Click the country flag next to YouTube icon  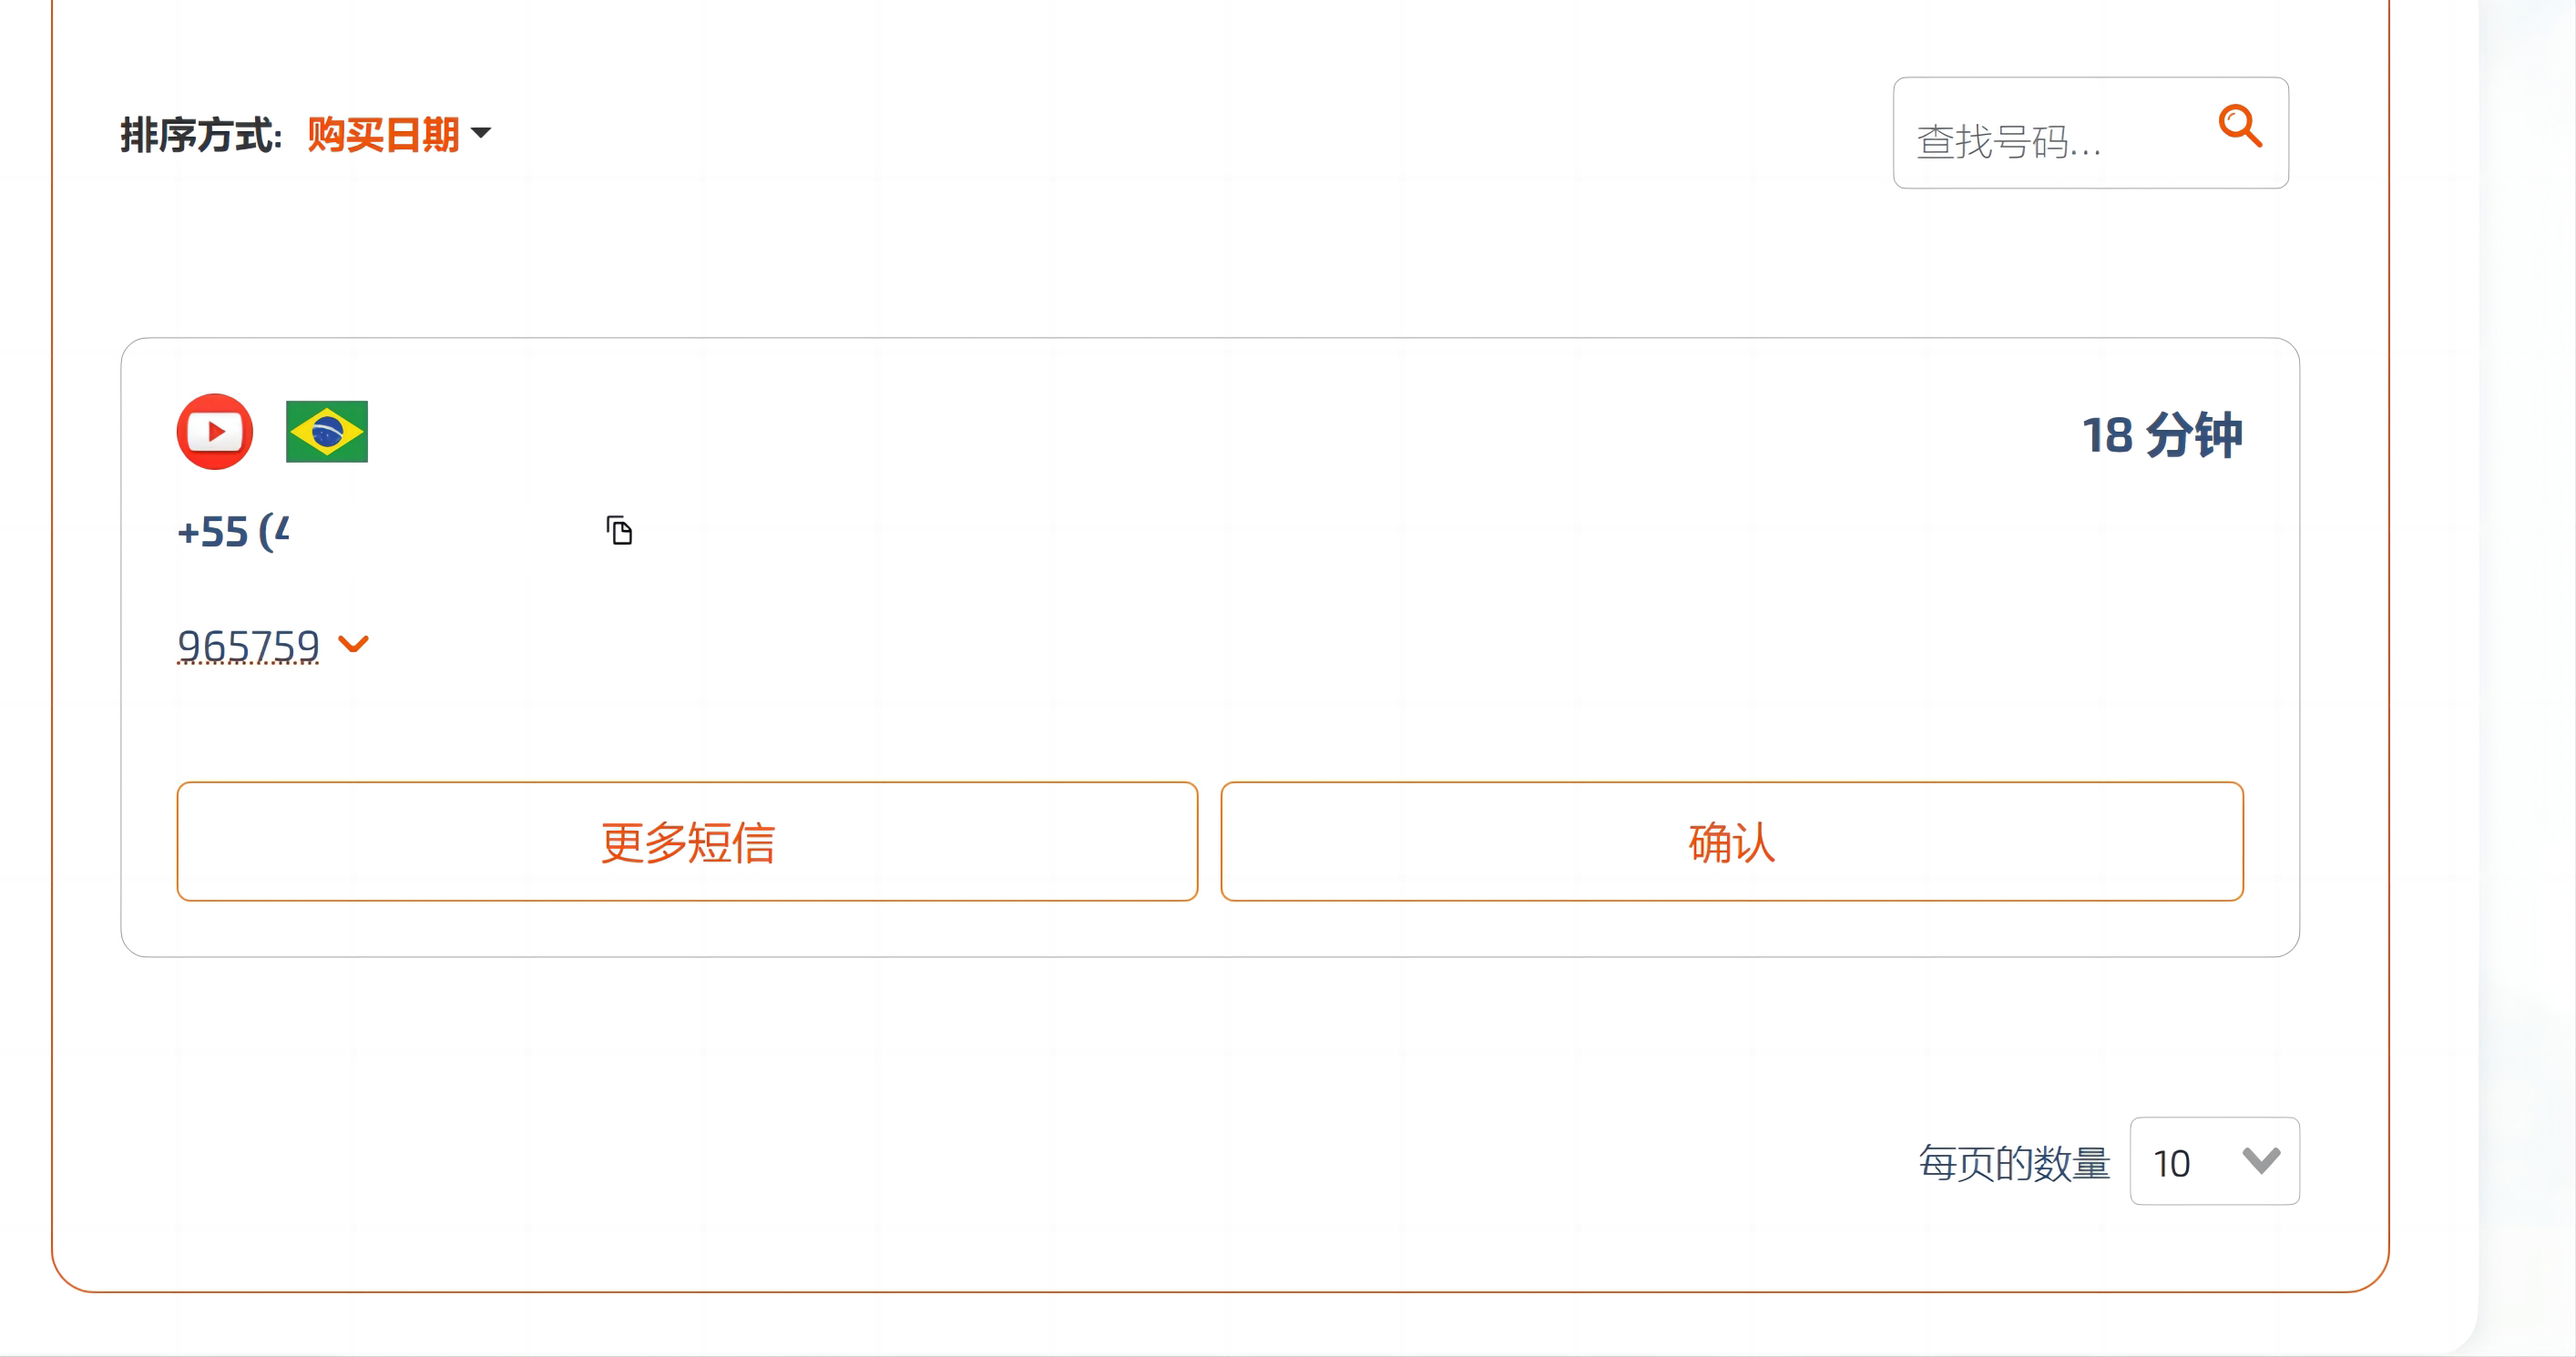click(326, 431)
